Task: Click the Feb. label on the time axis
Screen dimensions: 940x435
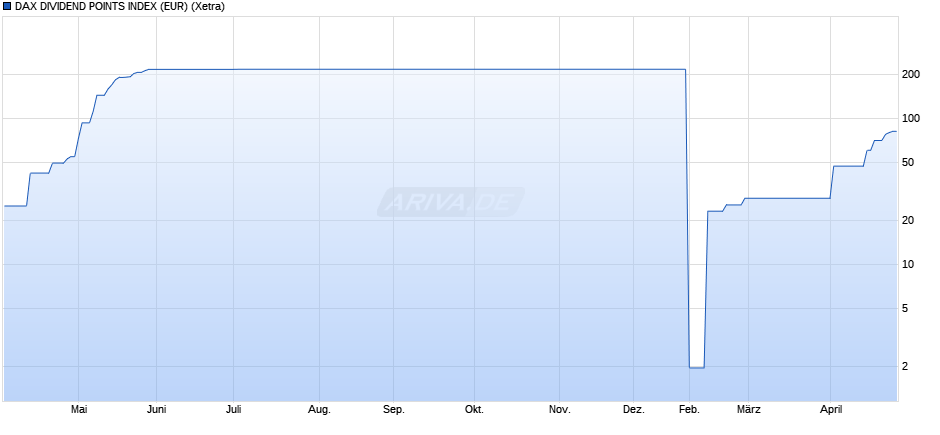Action: click(689, 410)
